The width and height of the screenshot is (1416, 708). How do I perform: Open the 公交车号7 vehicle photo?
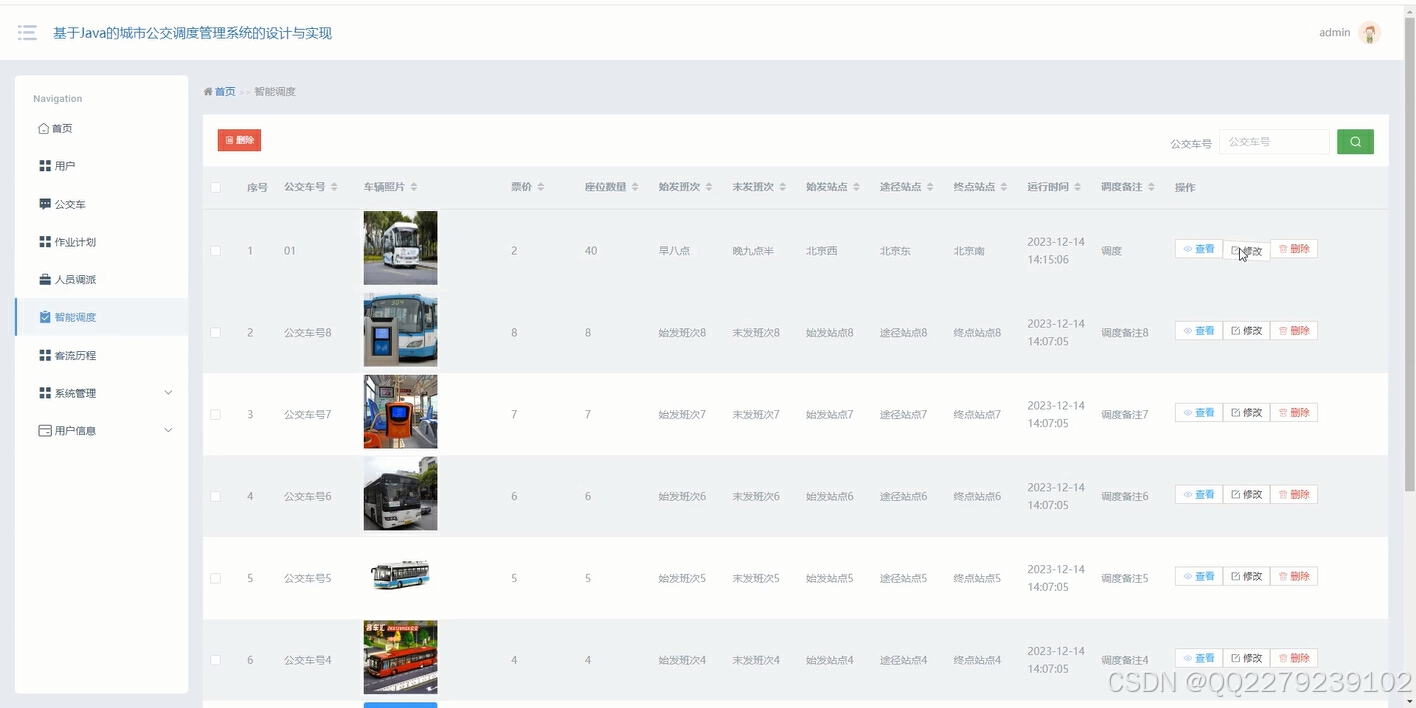click(x=400, y=412)
